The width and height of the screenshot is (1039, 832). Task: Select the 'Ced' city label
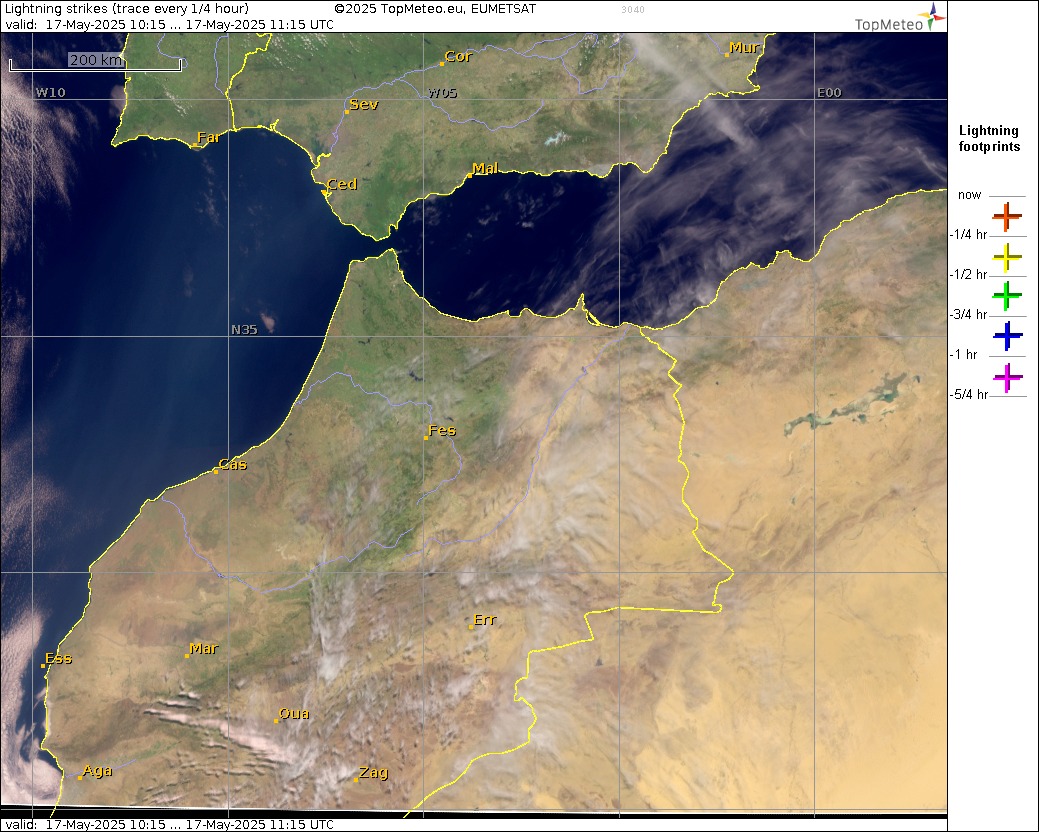click(342, 184)
